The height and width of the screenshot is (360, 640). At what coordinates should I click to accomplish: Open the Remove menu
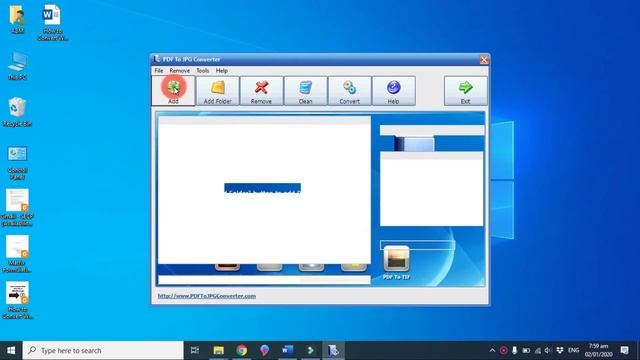coord(180,71)
